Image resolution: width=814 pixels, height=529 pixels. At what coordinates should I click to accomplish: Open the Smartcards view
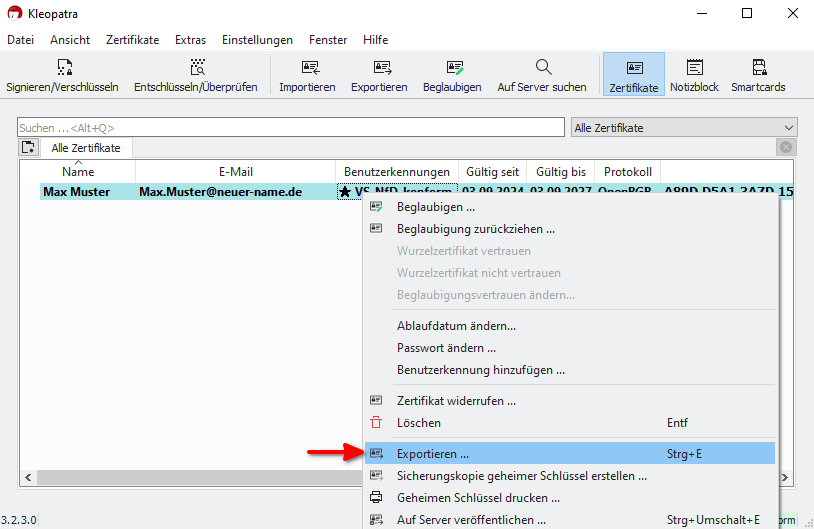click(x=758, y=75)
